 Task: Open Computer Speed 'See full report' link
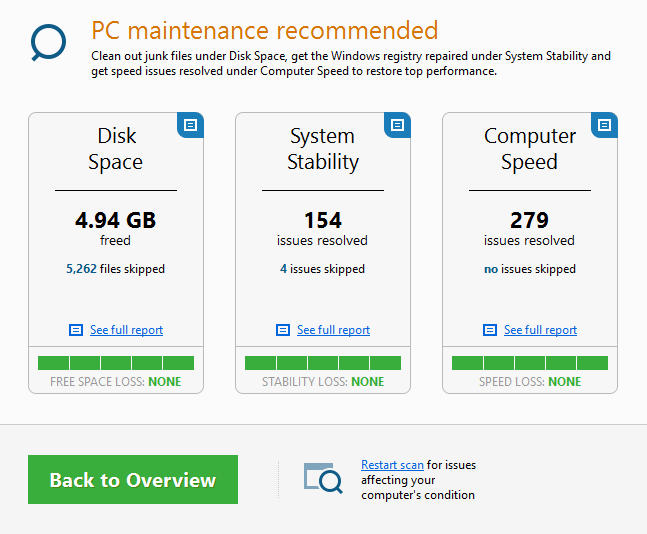click(x=540, y=330)
